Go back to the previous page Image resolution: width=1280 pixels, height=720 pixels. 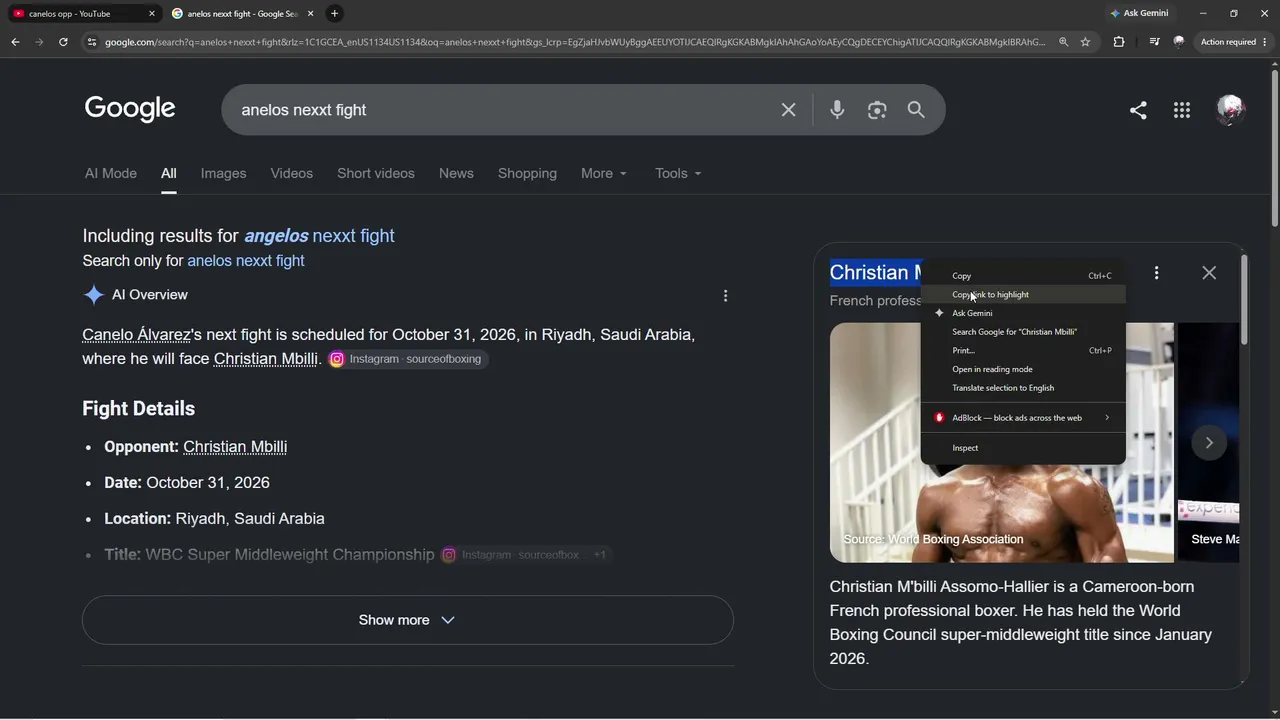pos(15,42)
